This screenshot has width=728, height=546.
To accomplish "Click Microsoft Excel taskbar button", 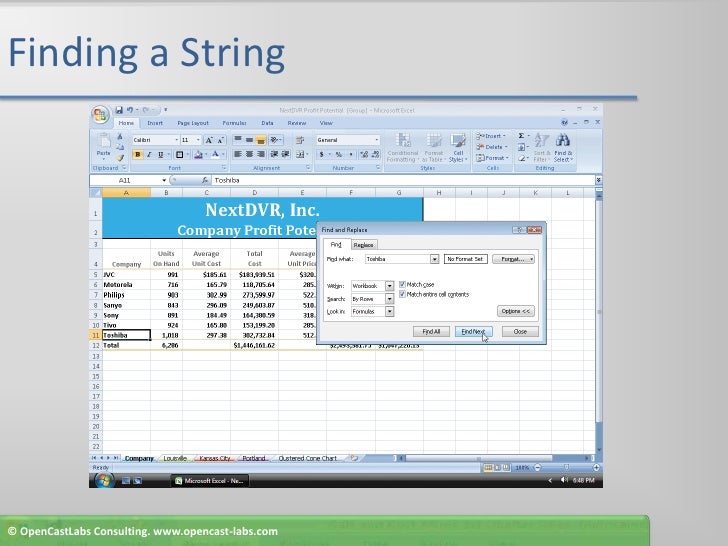I will coord(210,481).
